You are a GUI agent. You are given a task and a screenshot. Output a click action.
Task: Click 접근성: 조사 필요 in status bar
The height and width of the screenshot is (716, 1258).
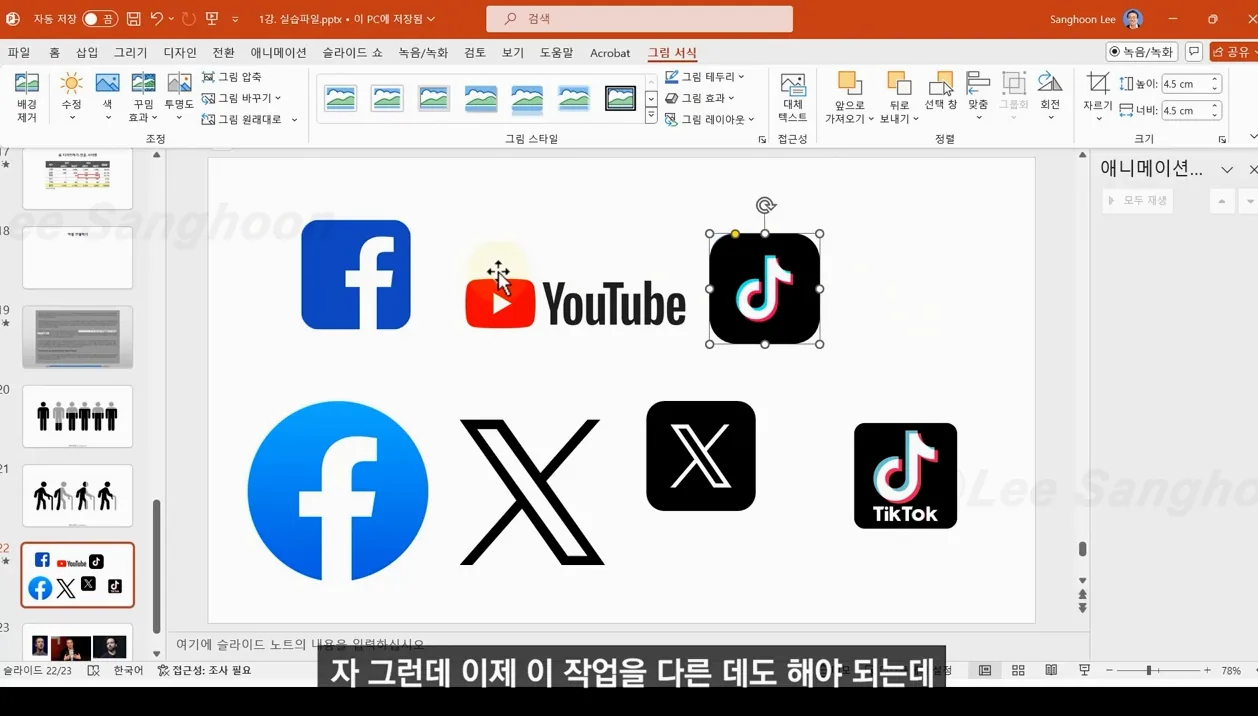click(x=205, y=670)
